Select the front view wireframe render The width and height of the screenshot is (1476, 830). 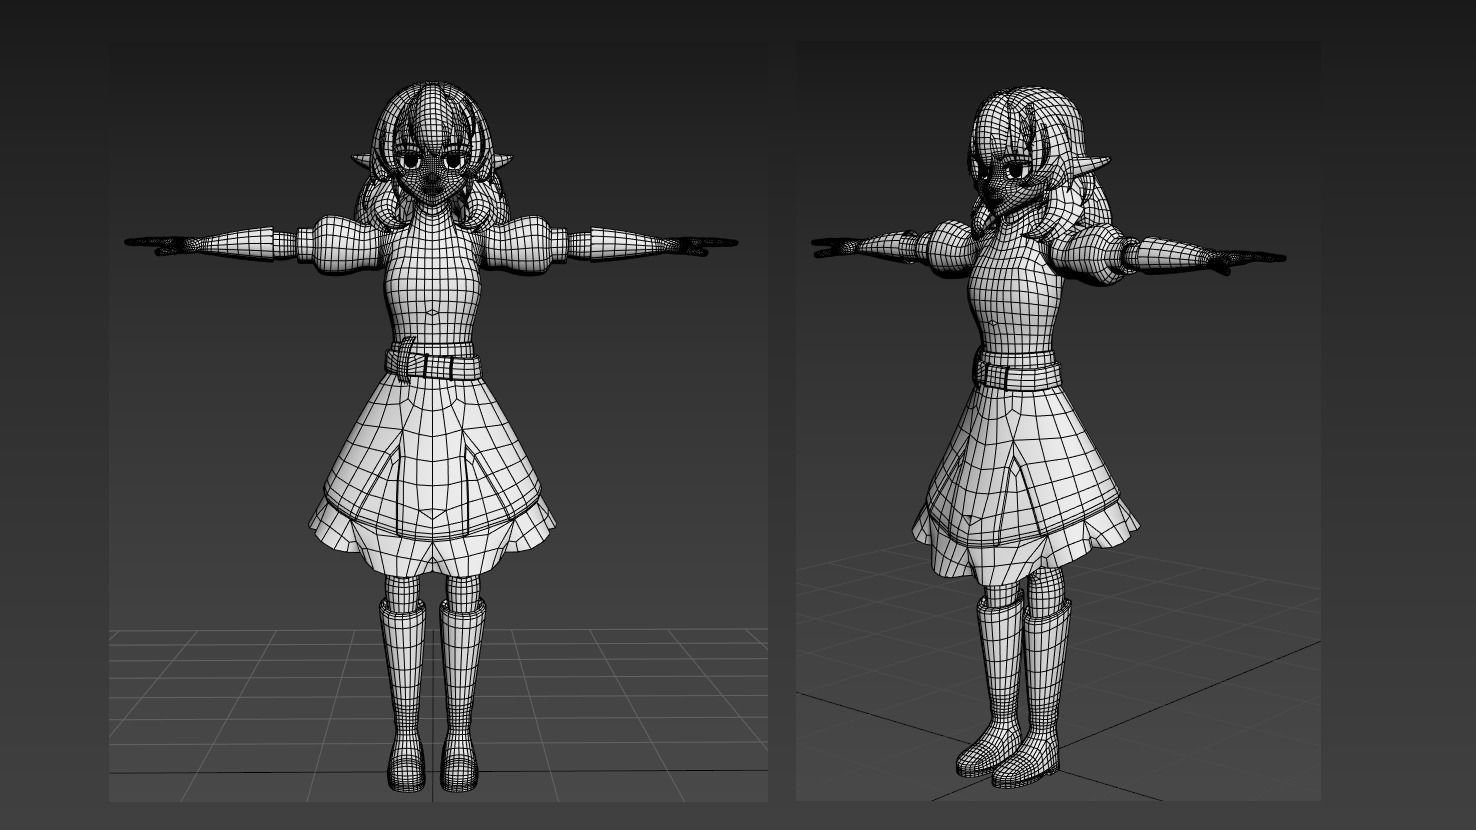(438, 421)
